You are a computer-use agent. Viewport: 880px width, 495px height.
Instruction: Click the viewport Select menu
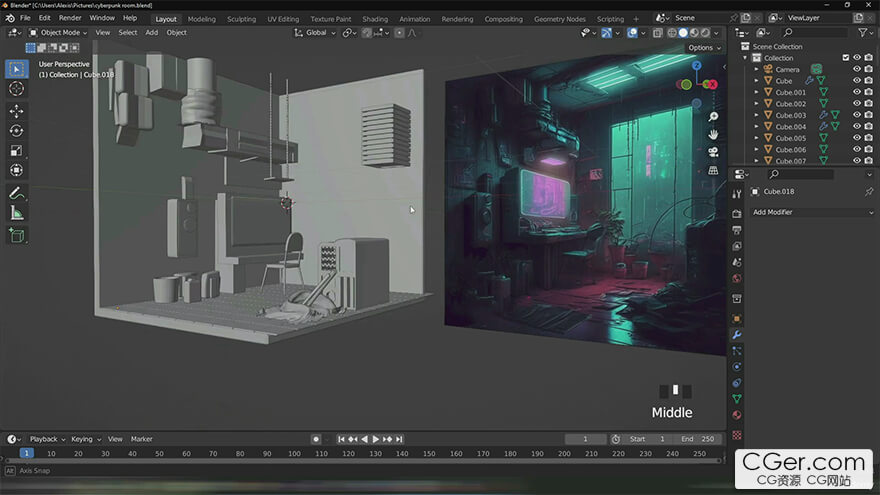(x=127, y=33)
